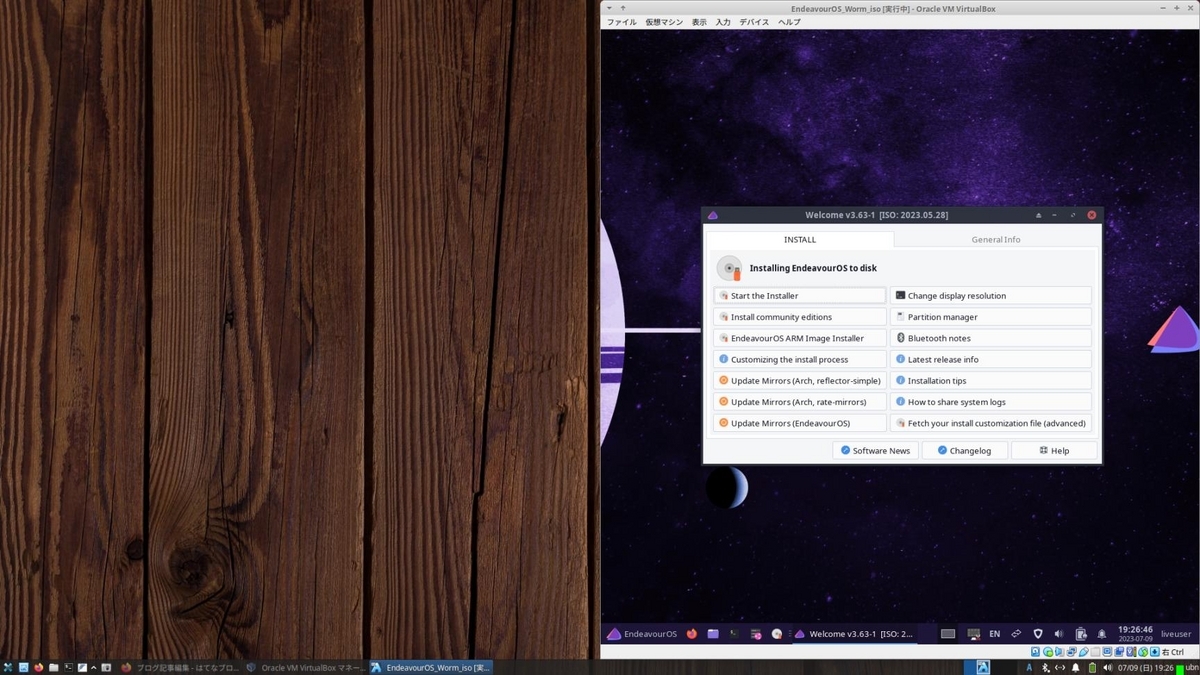The width and height of the screenshot is (1200, 675).
Task: Click Install community editions button
Action: (x=800, y=317)
